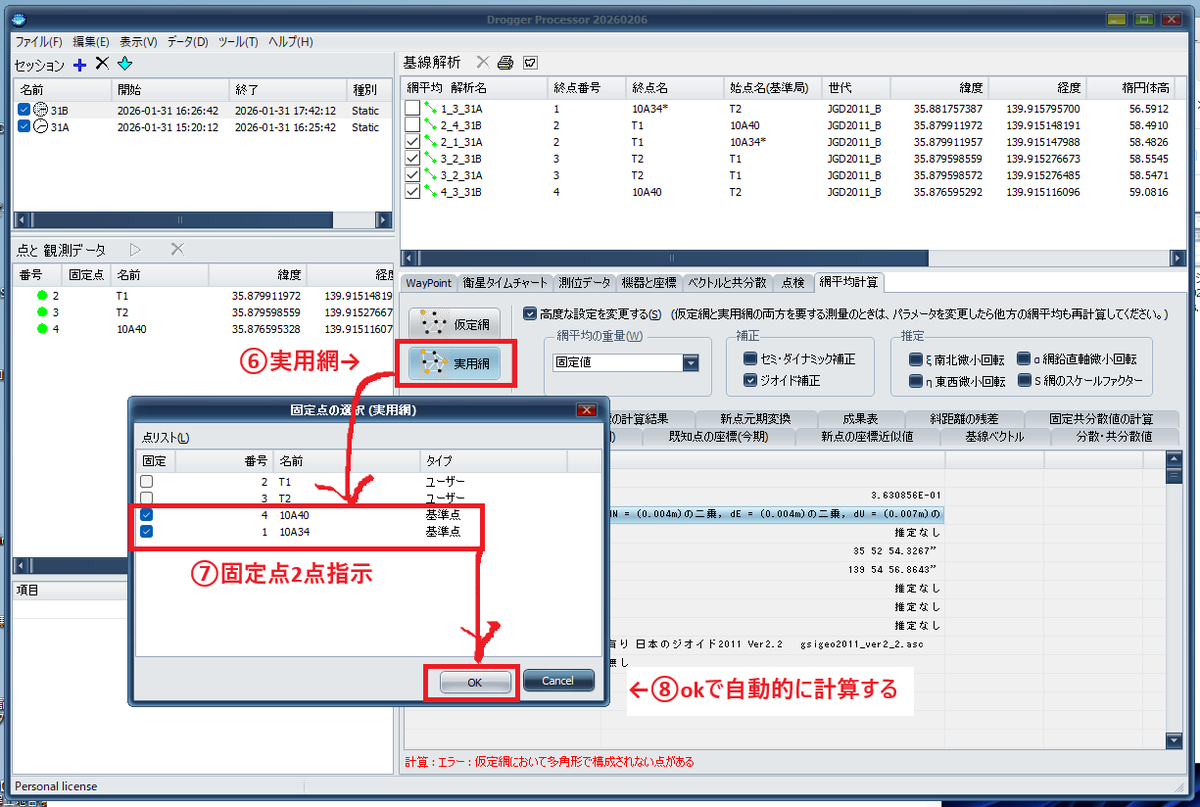The image size is (1200, 807).
Task: Open the 基線ベクトル tab
Action: pyautogui.click(x=994, y=436)
